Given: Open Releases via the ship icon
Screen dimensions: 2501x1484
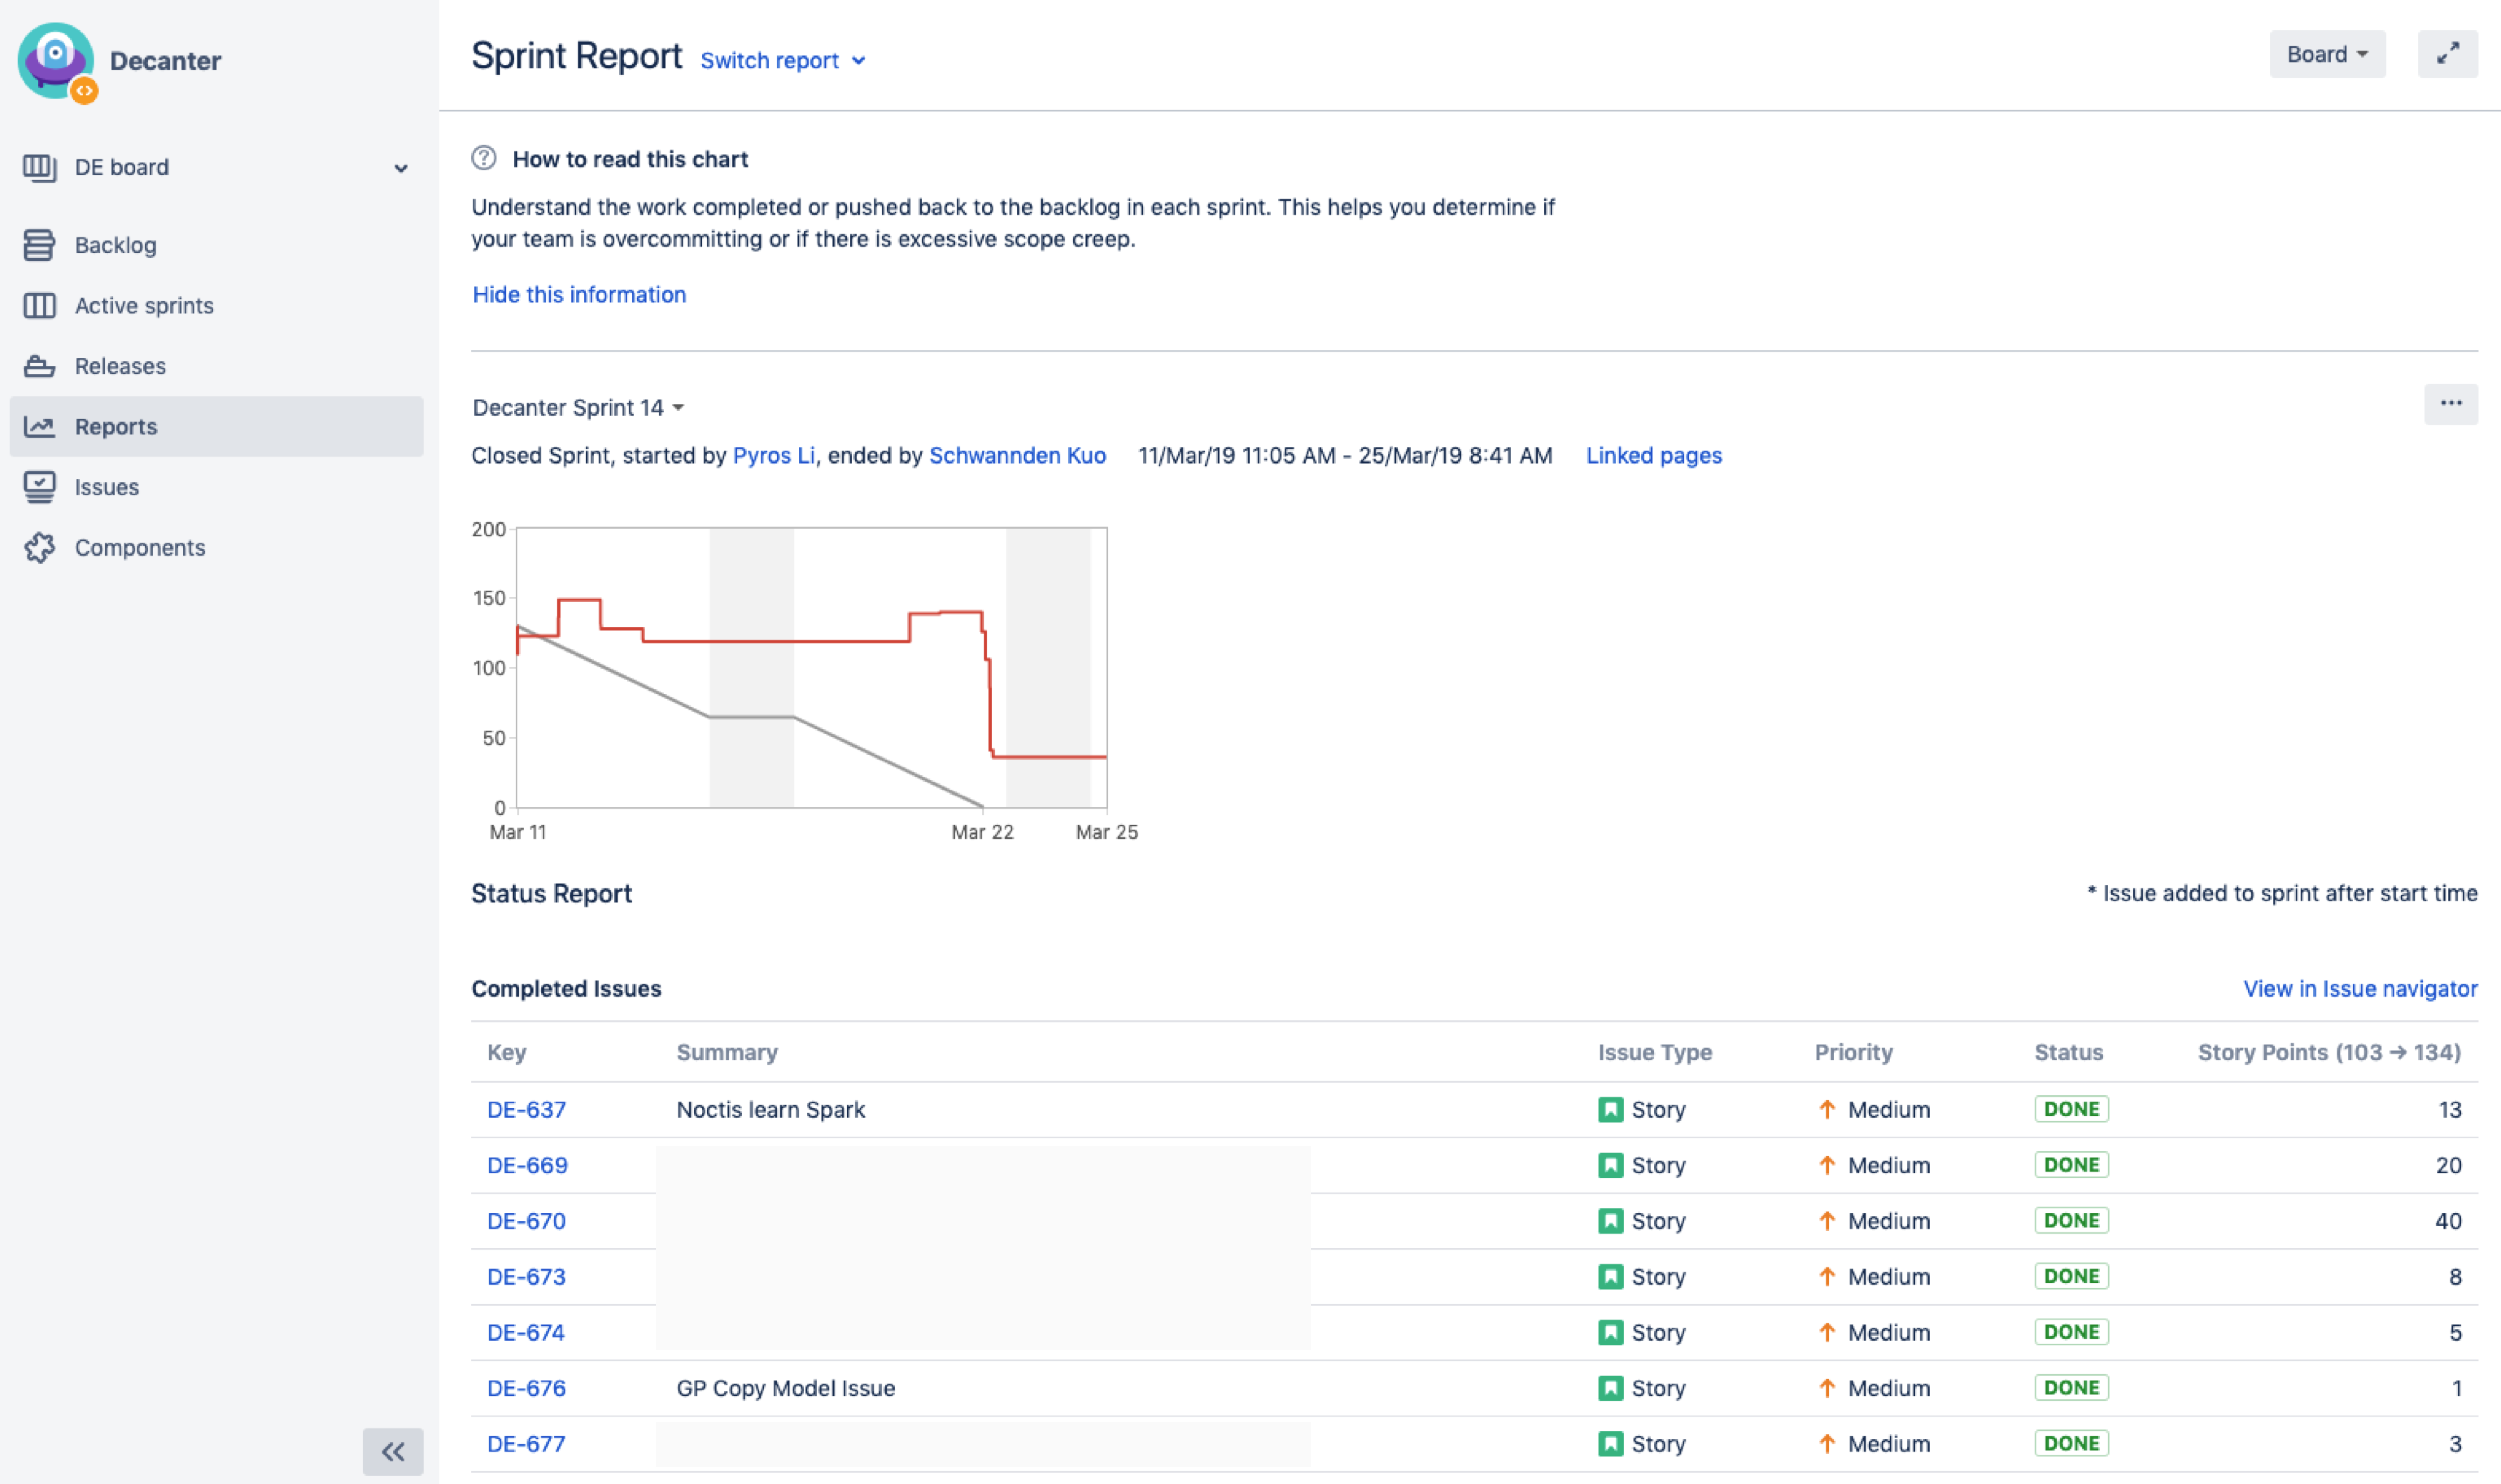Looking at the screenshot, I should click(x=39, y=366).
